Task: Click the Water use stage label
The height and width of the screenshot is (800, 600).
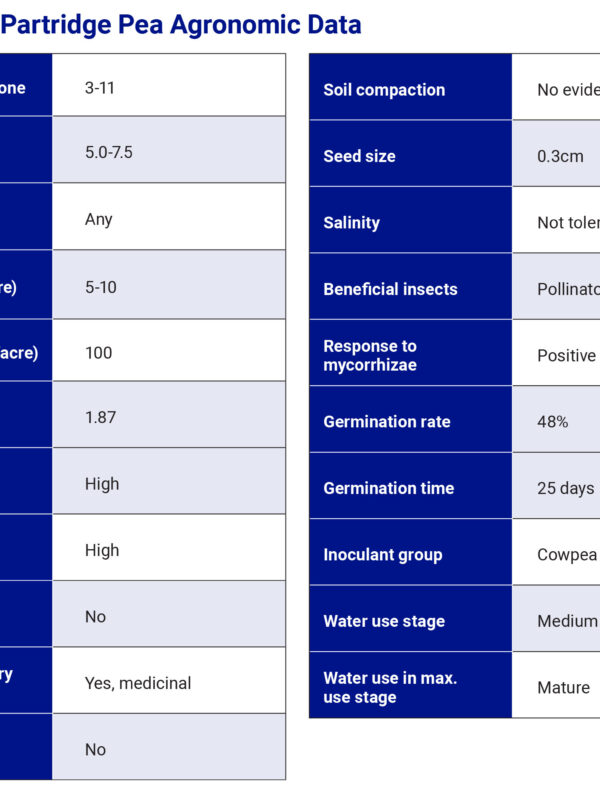Action: point(383,621)
